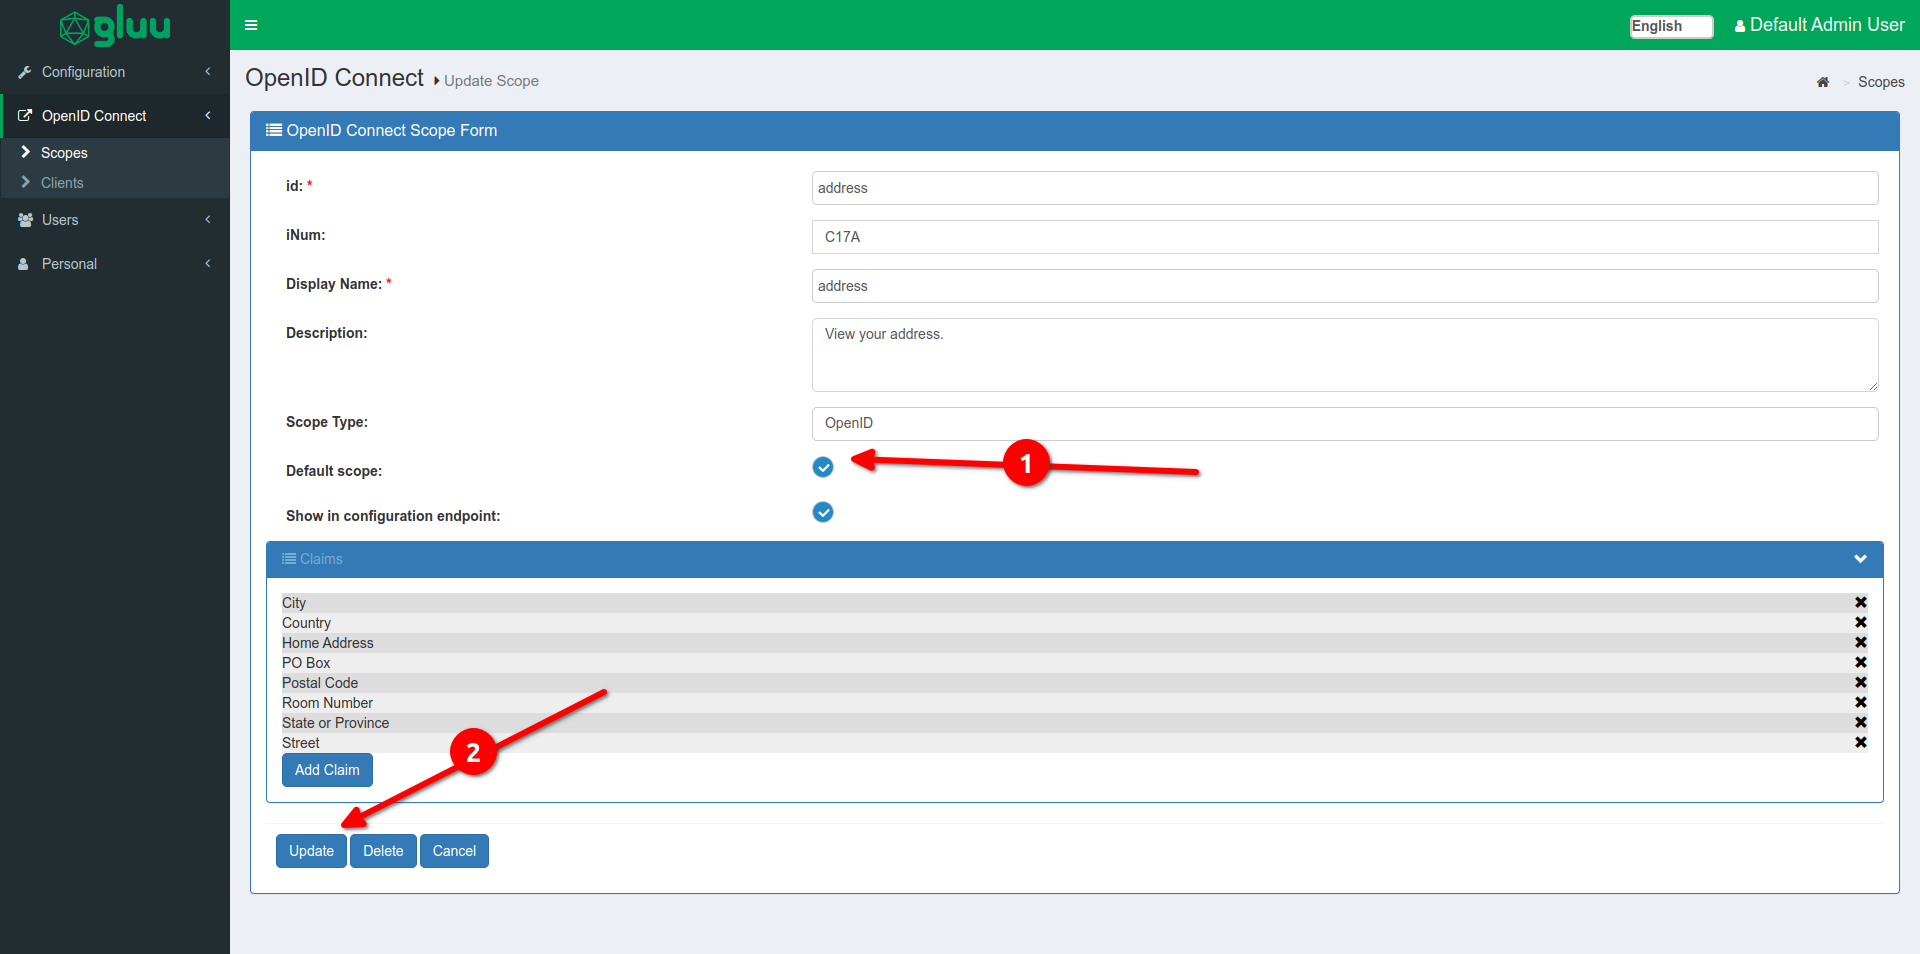
Task: Remove the Postal Code claim
Action: pyautogui.click(x=1861, y=682)
